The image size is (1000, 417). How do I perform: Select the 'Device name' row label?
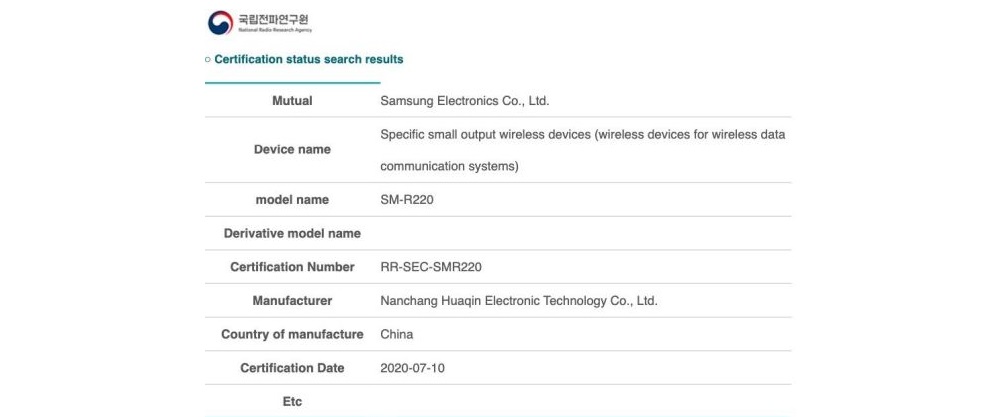coord(292,150)
